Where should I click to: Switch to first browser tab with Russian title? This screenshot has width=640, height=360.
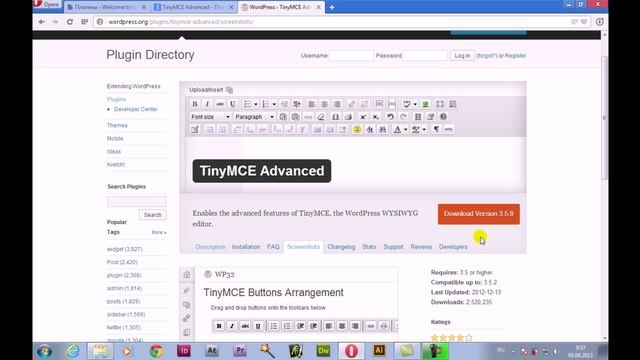pos(106,7)
